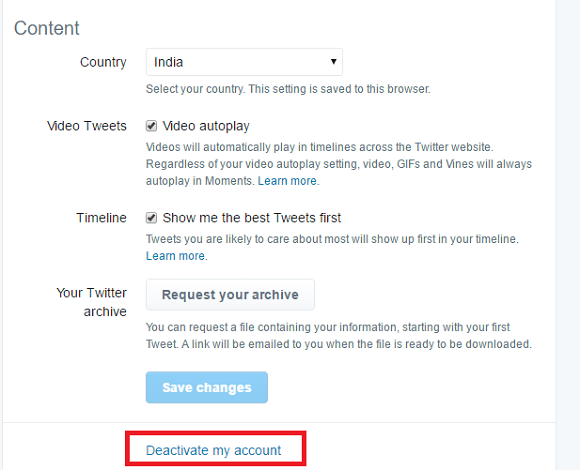580x470 pixels.
Task: Click the Request your archive button
Action: click(x=230, y=295)
